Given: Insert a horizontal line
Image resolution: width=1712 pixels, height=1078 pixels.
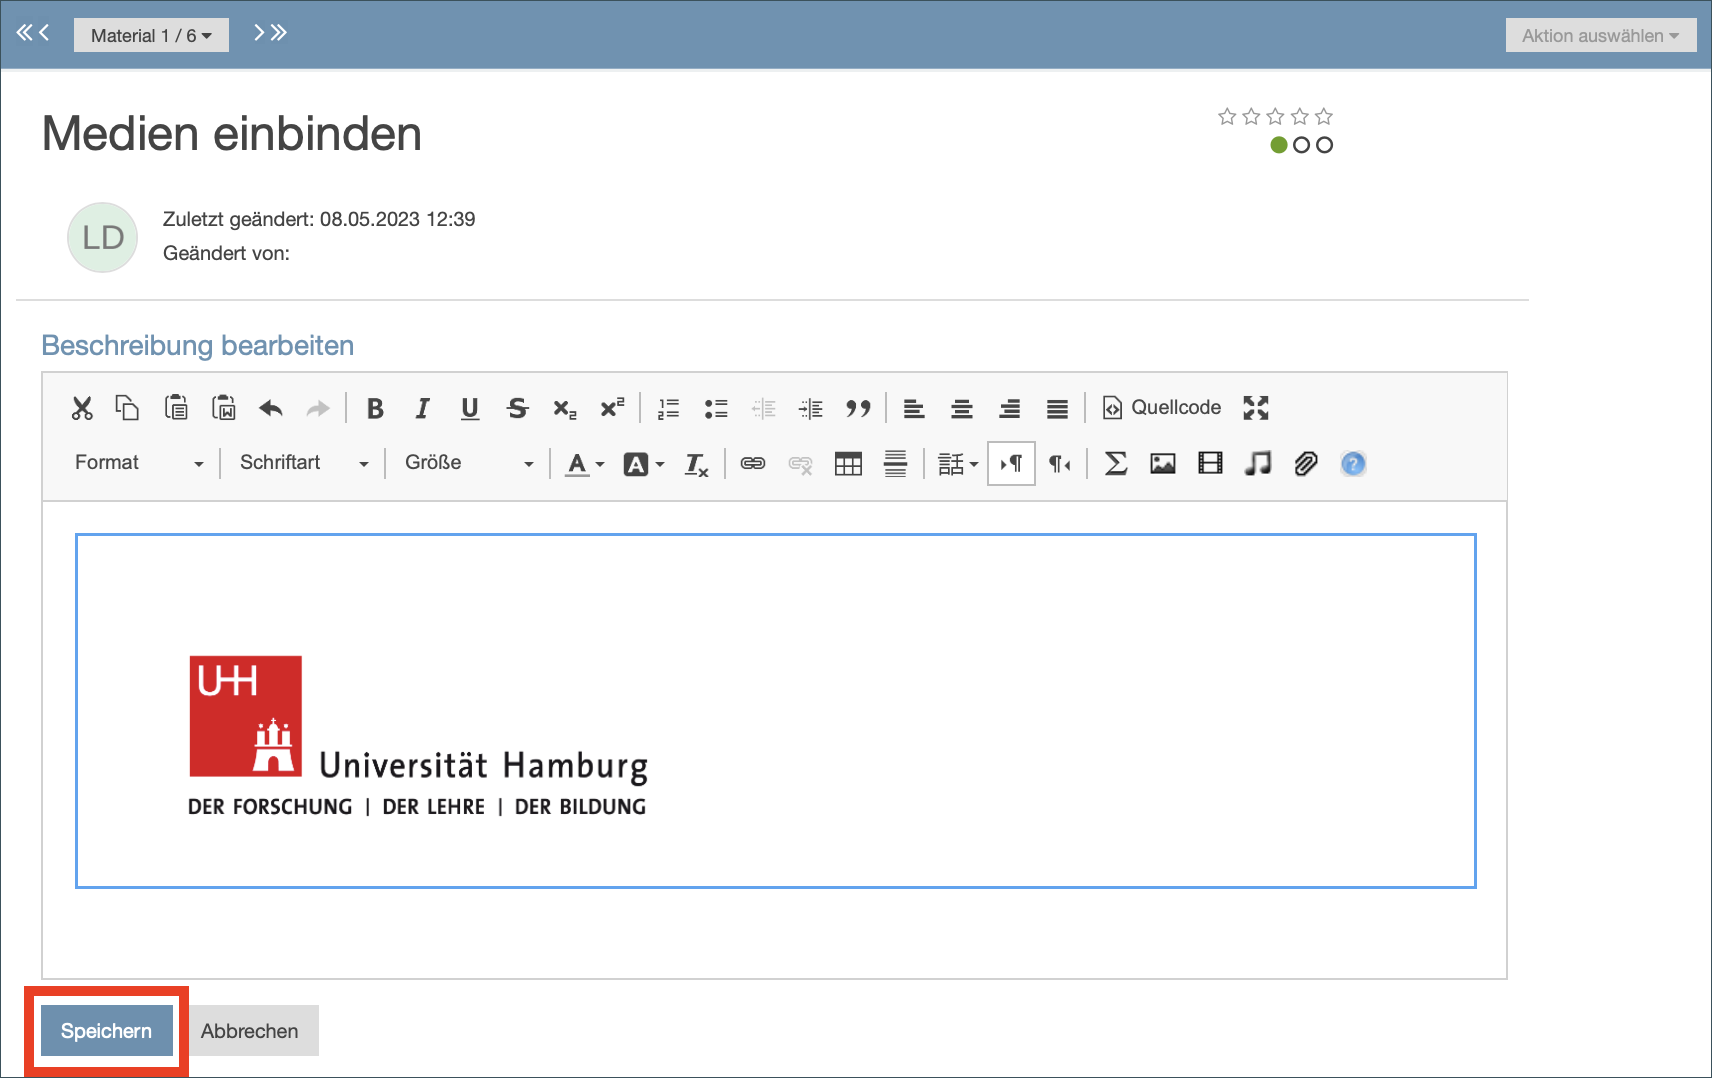Looking at the screenshot, I should (896, 464).
